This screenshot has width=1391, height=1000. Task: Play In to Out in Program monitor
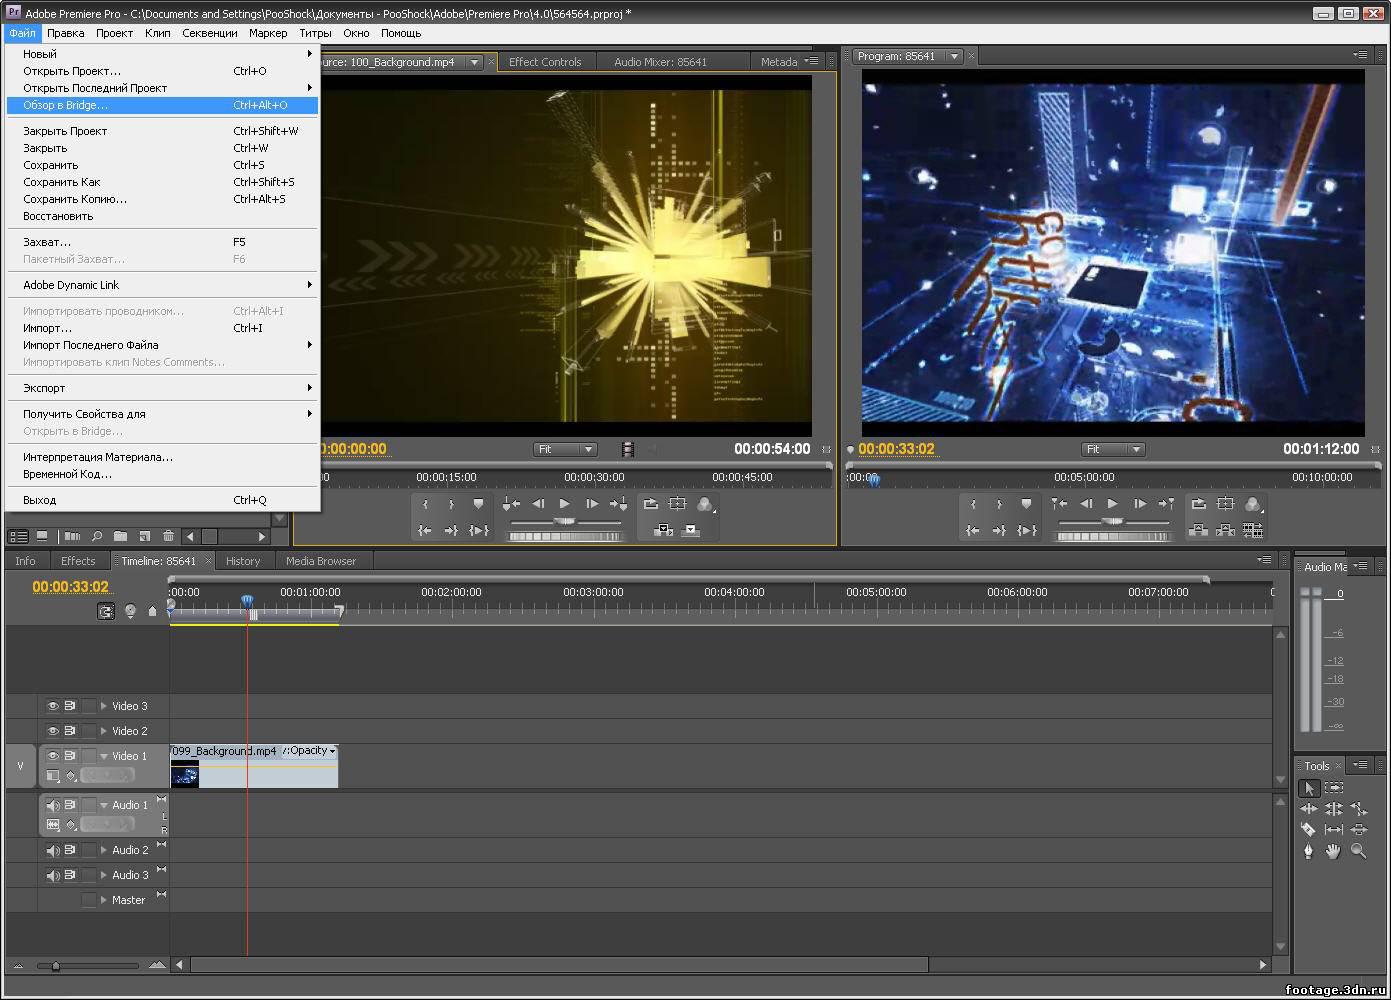pyautogui.click(x=1026, y=530)
